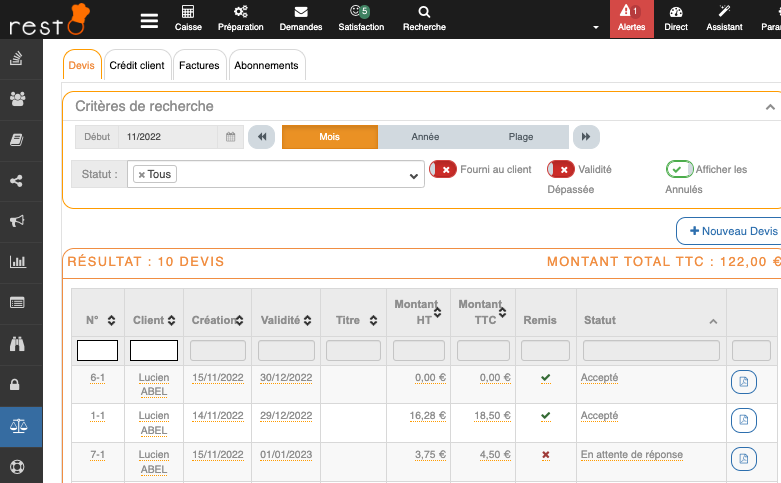Toggle the Fourni au client switch
Image resolution: width=781 pixels, height=483 pixels.
coord(443,170)
